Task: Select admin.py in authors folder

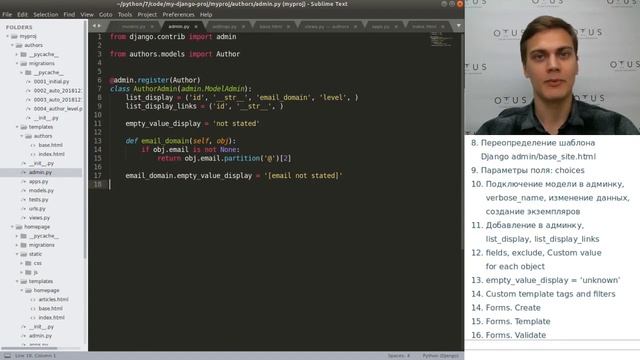Action: tap(40, 172)
